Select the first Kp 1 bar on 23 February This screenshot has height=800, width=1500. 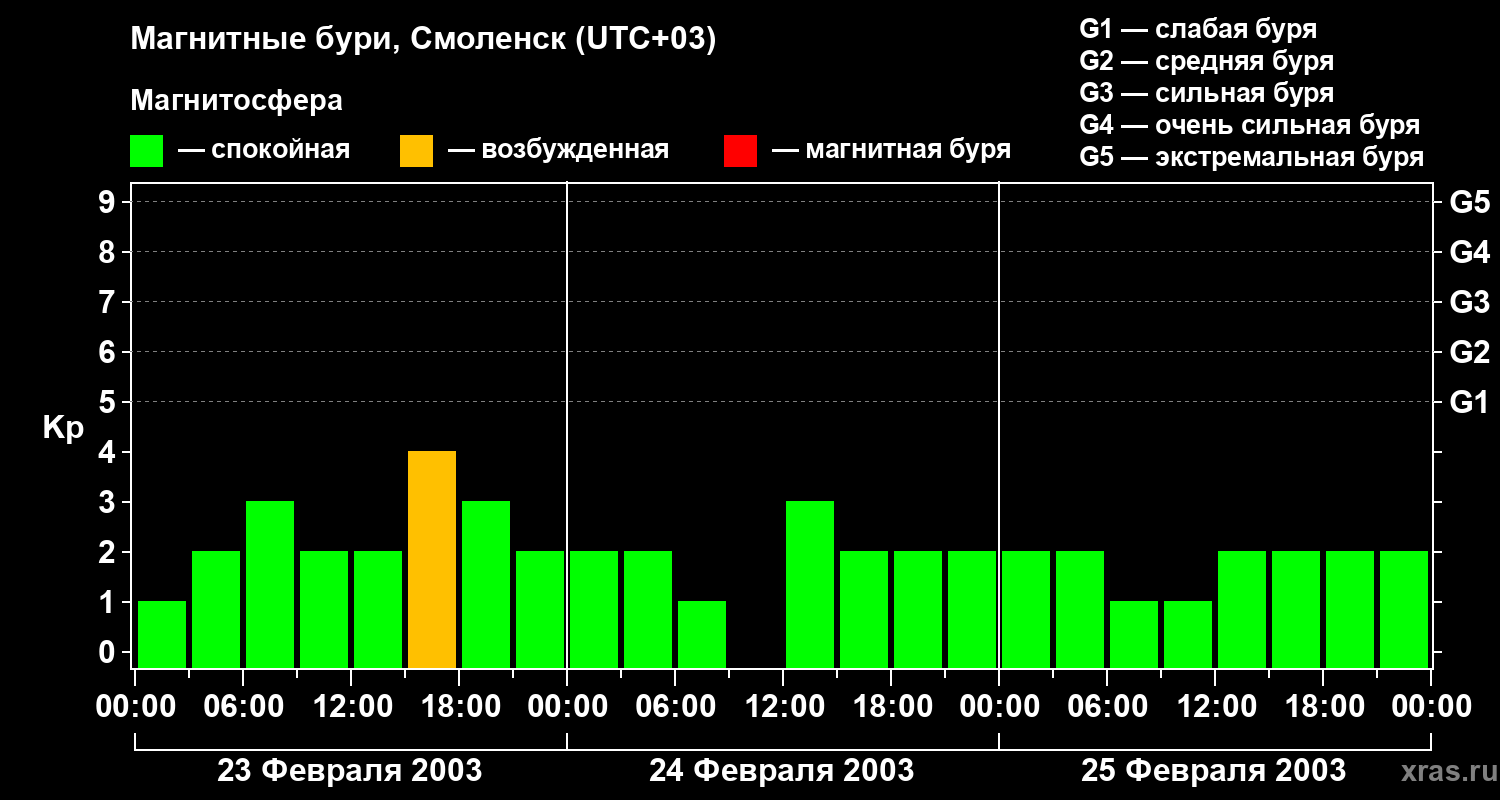pyautogui.click(x=162, y=634)
